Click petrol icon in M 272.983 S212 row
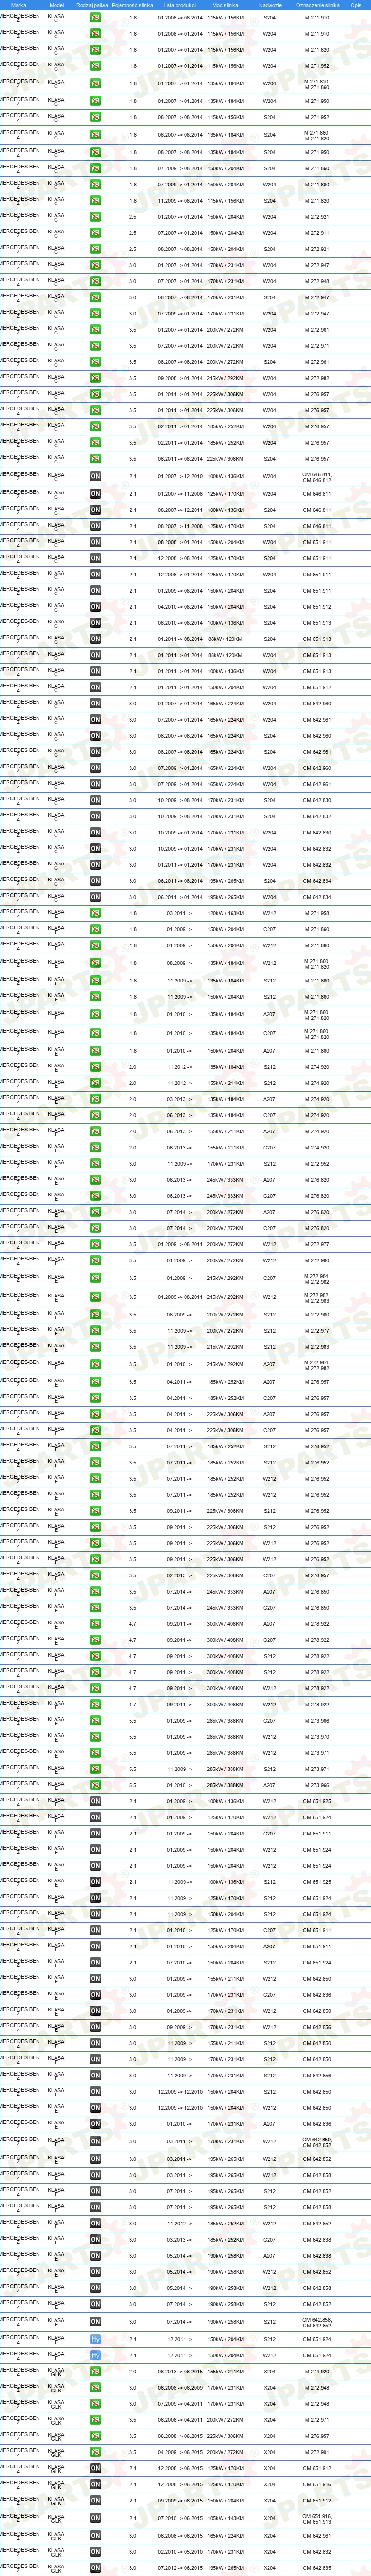 (95, 1347)
